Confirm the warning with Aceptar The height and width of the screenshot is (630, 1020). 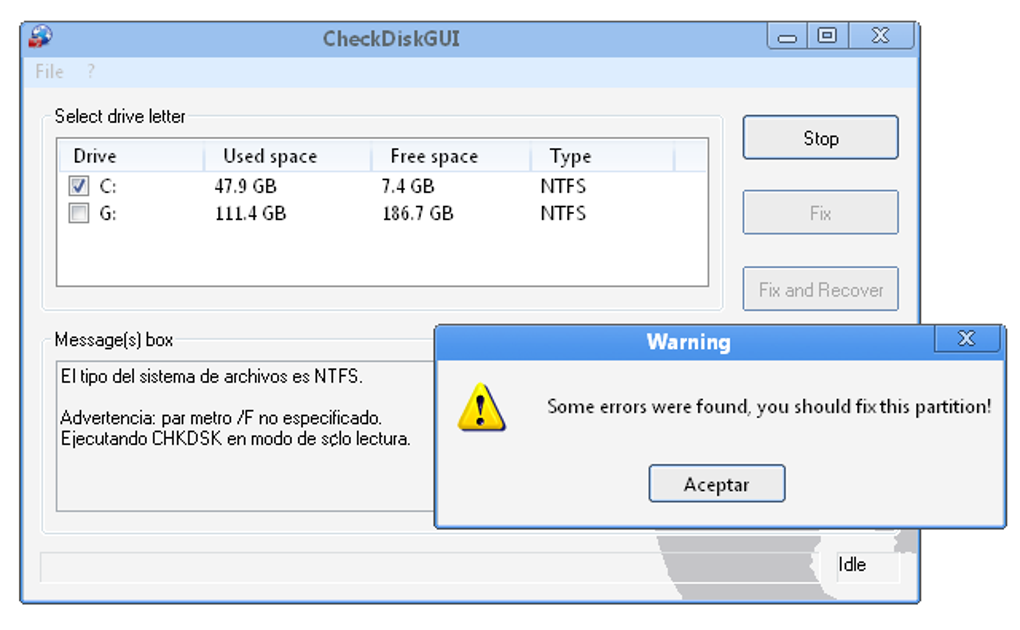point(716,484)
